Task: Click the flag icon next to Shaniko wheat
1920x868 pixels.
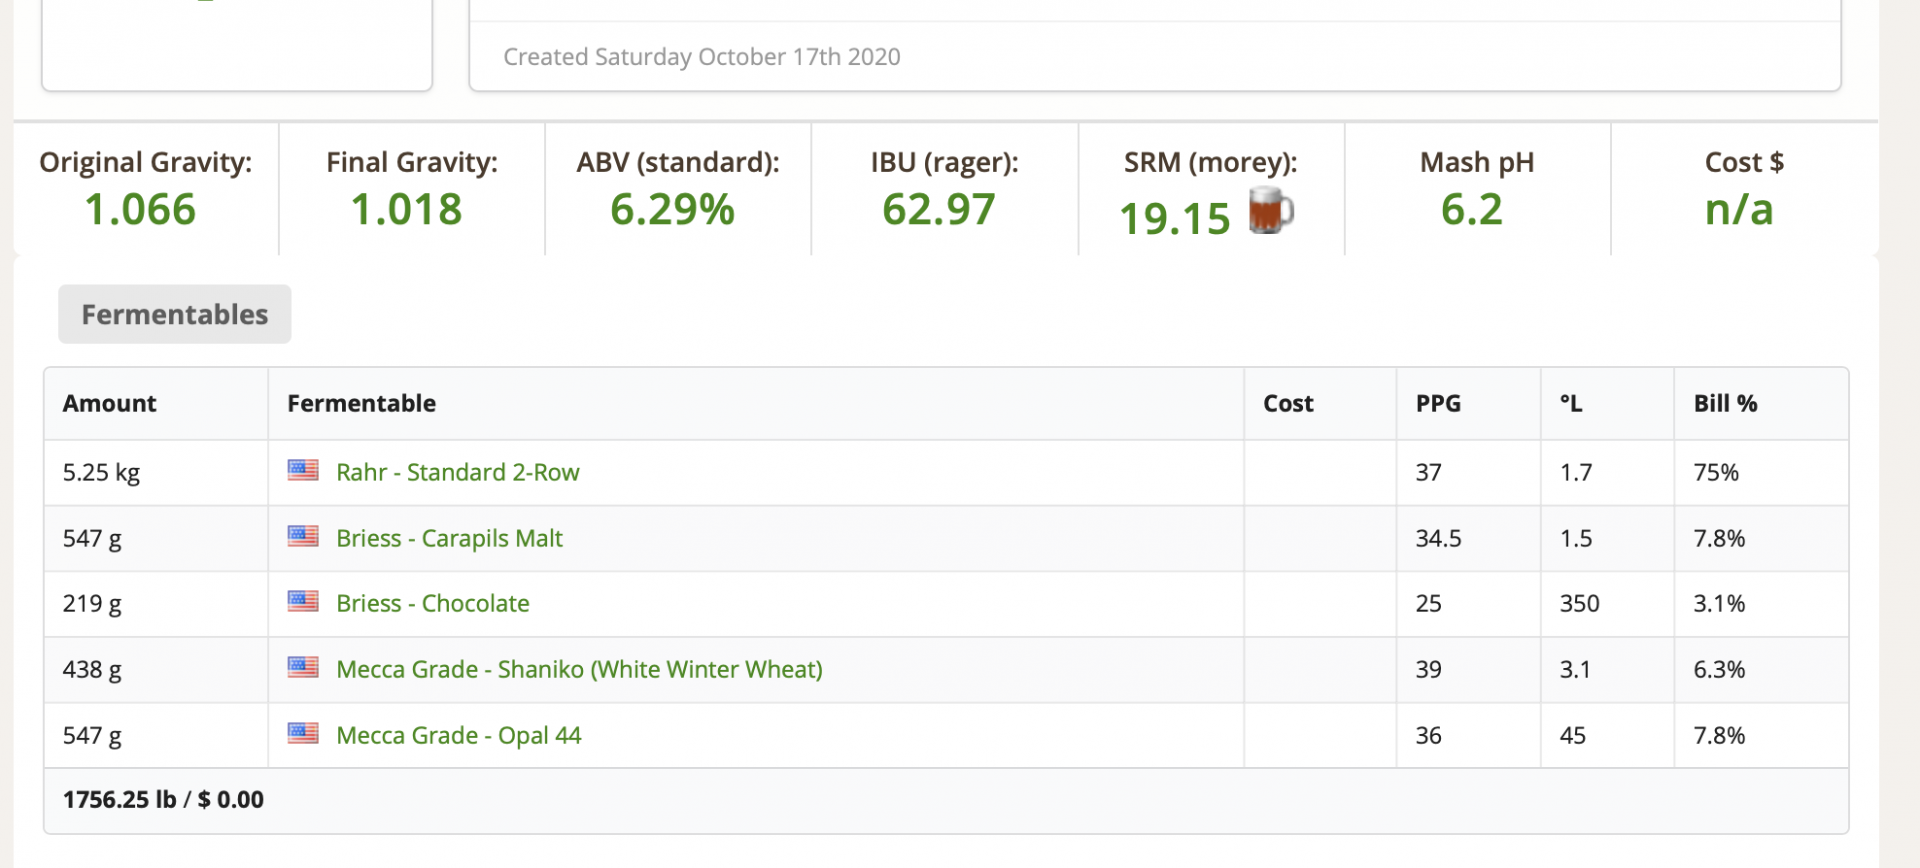Action: pyautogui.click(x=303, y=667)
